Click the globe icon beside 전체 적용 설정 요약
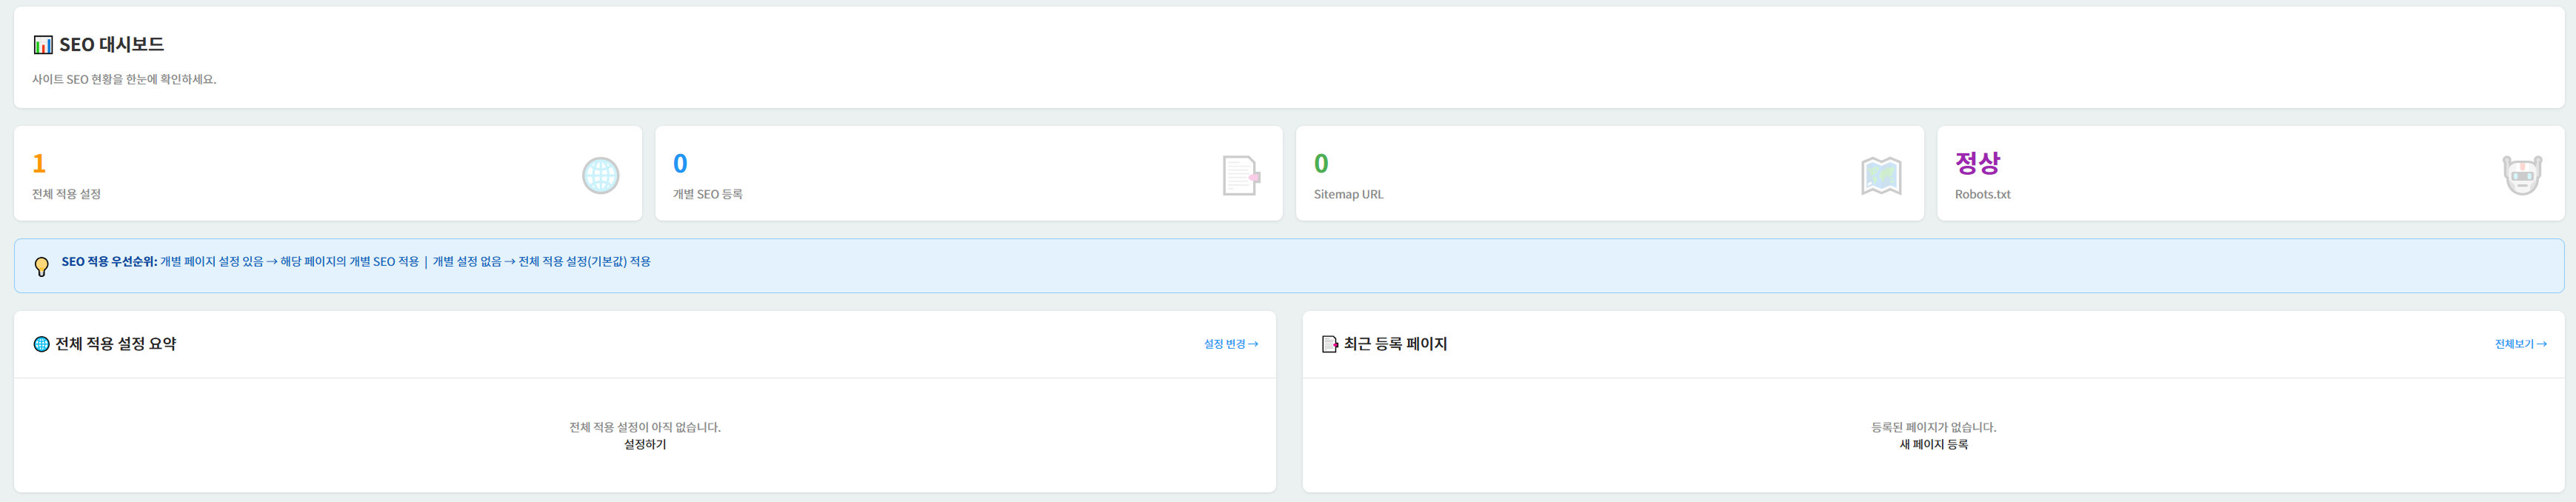This screenshot has width=2576, height=502. 41,344
